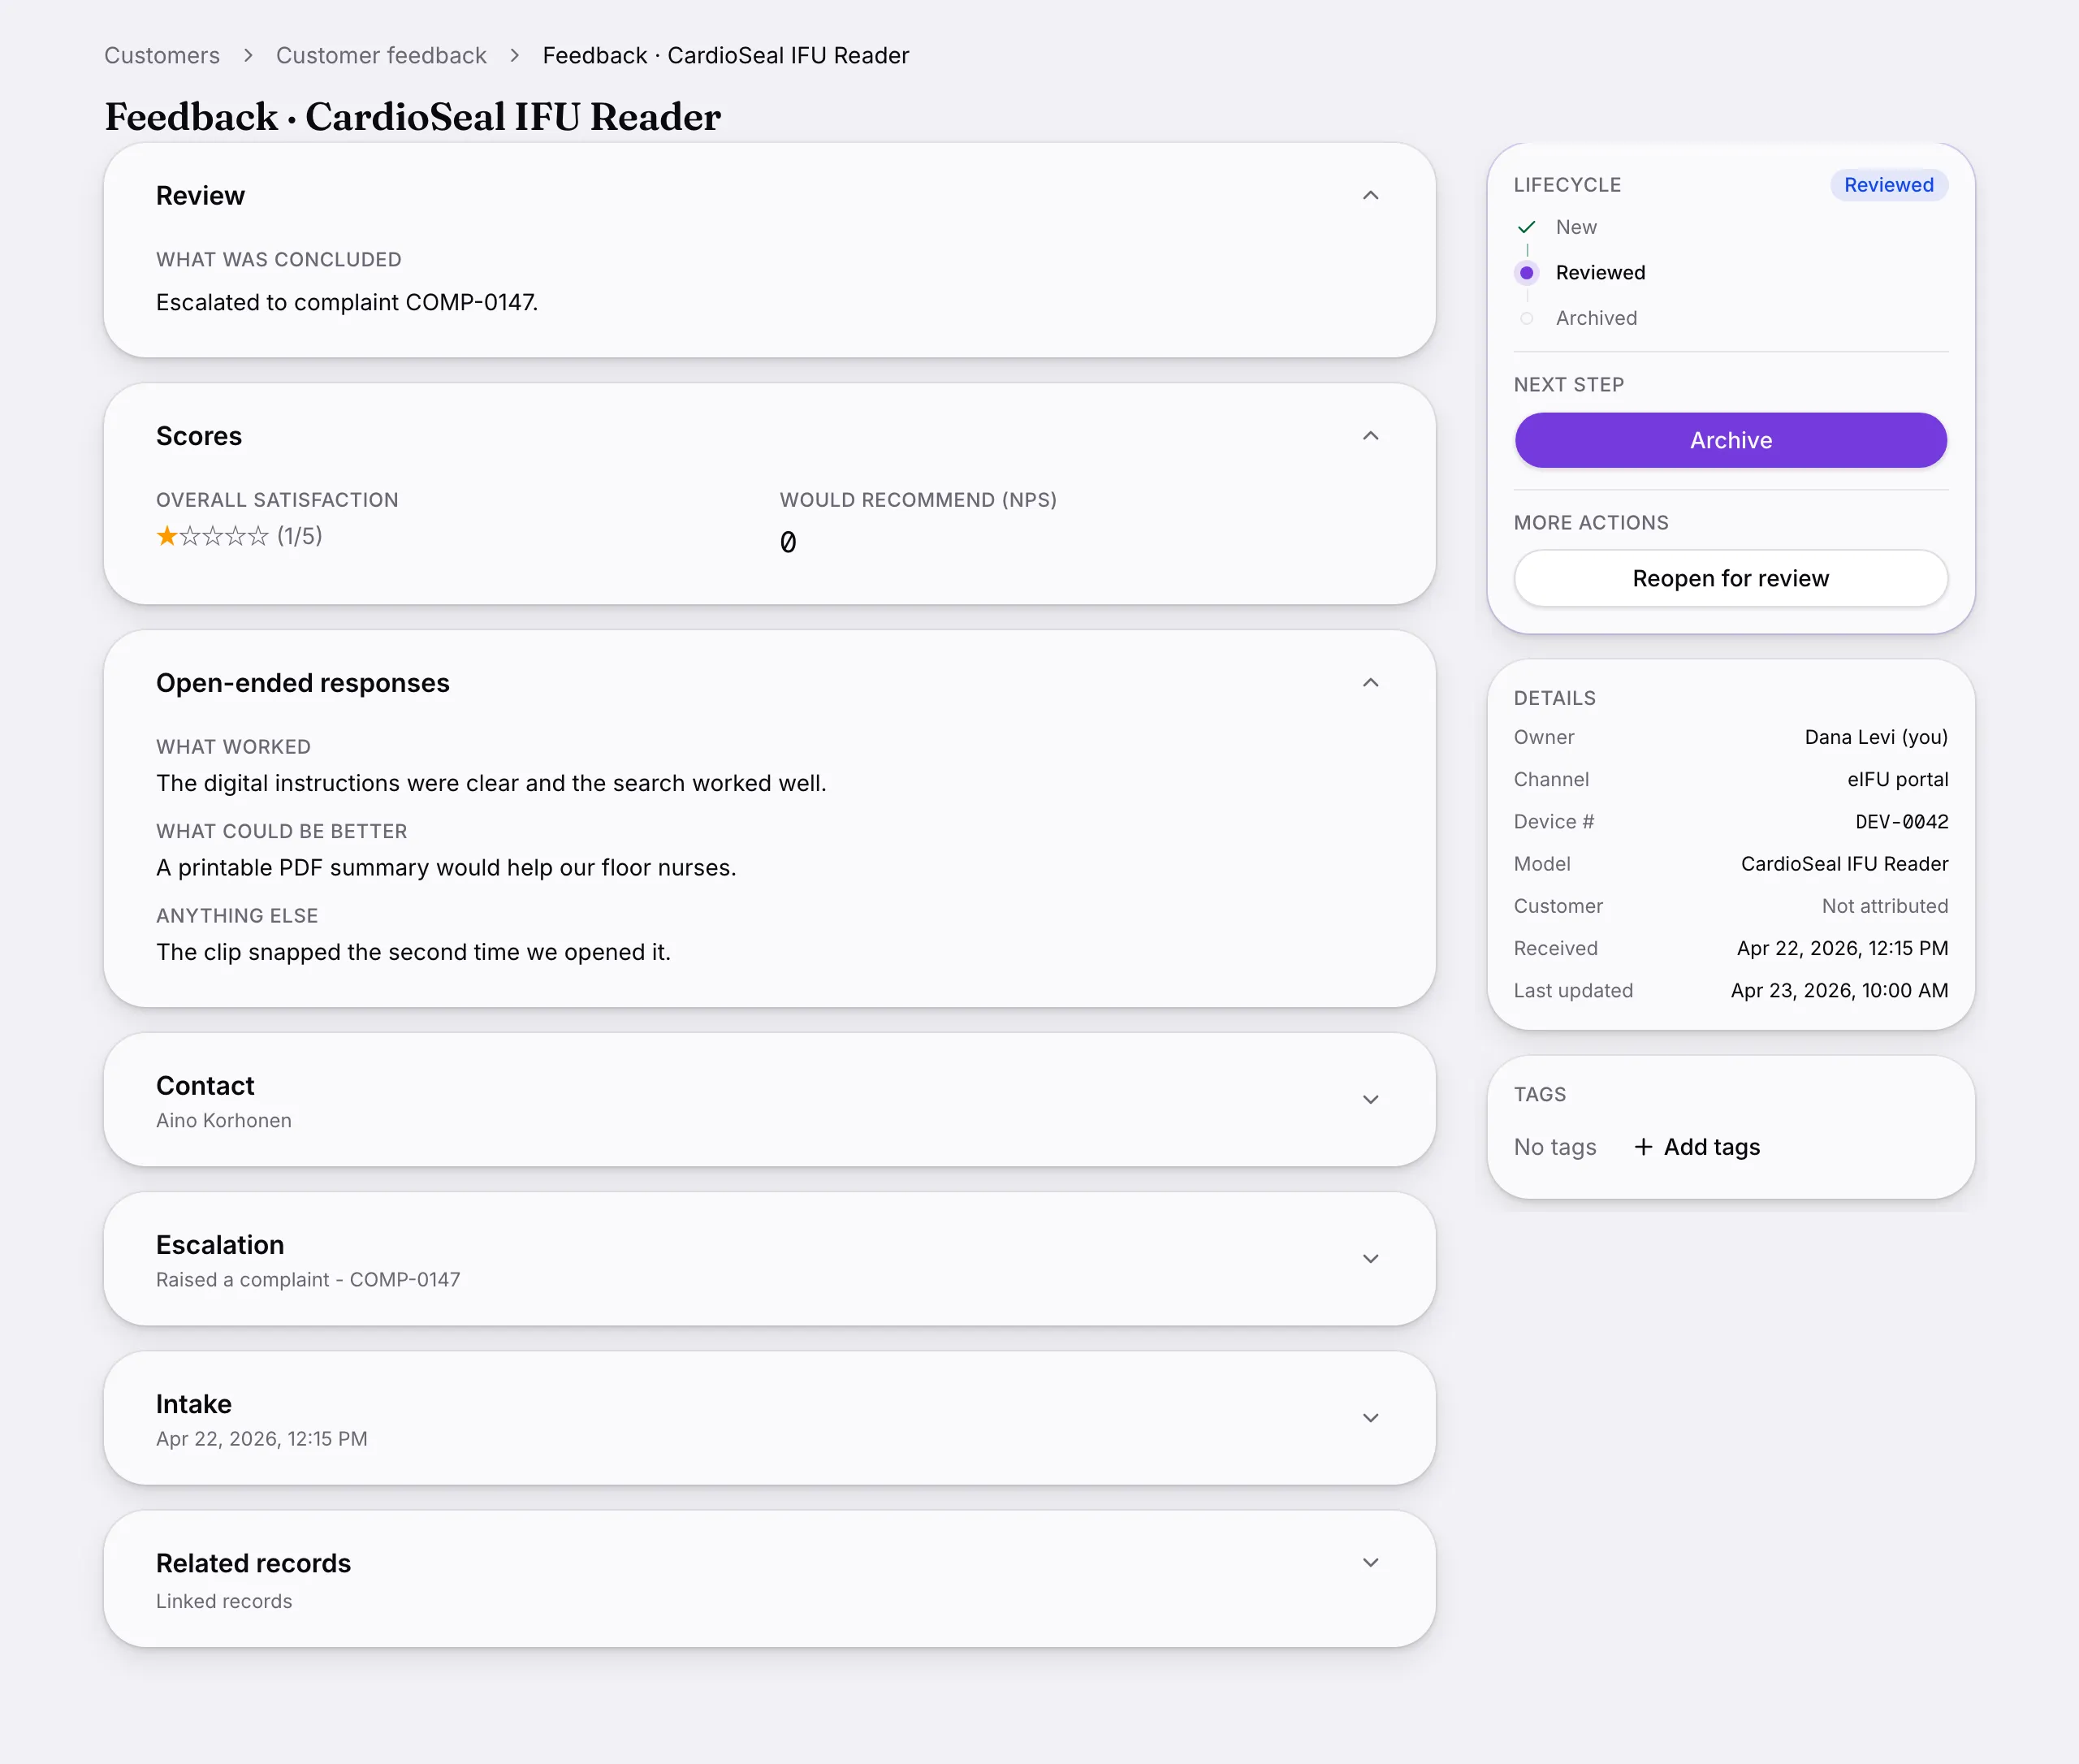Click the breadcrumb arrow after Customers
This screenshot has height=1764, width=2079.
248,55
